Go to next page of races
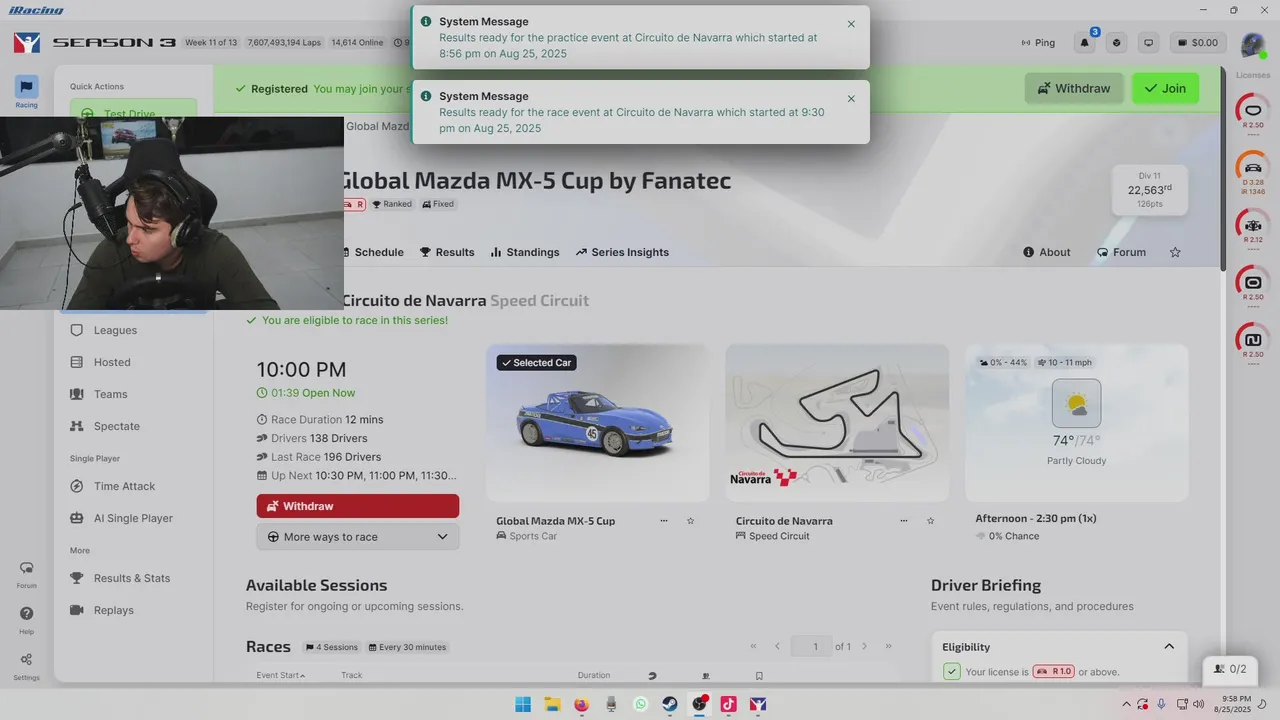 click(865, 646)
